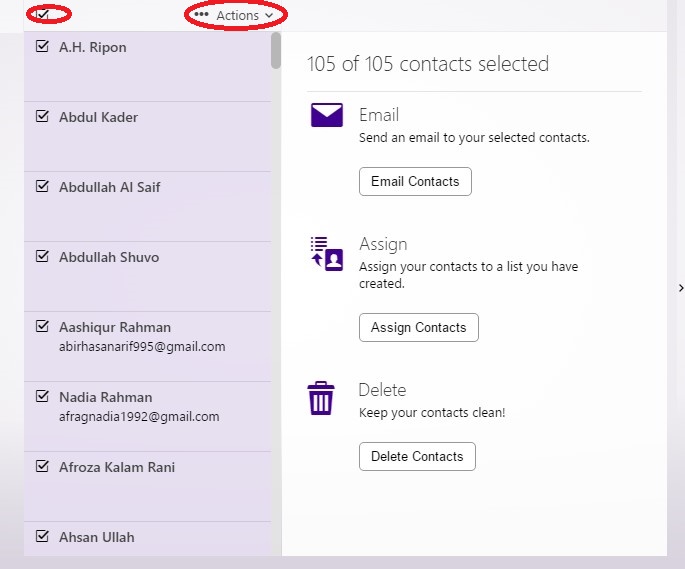Select the Abdullah Al Saif contact name
685x569 pixels.
(x=110, y=187)
